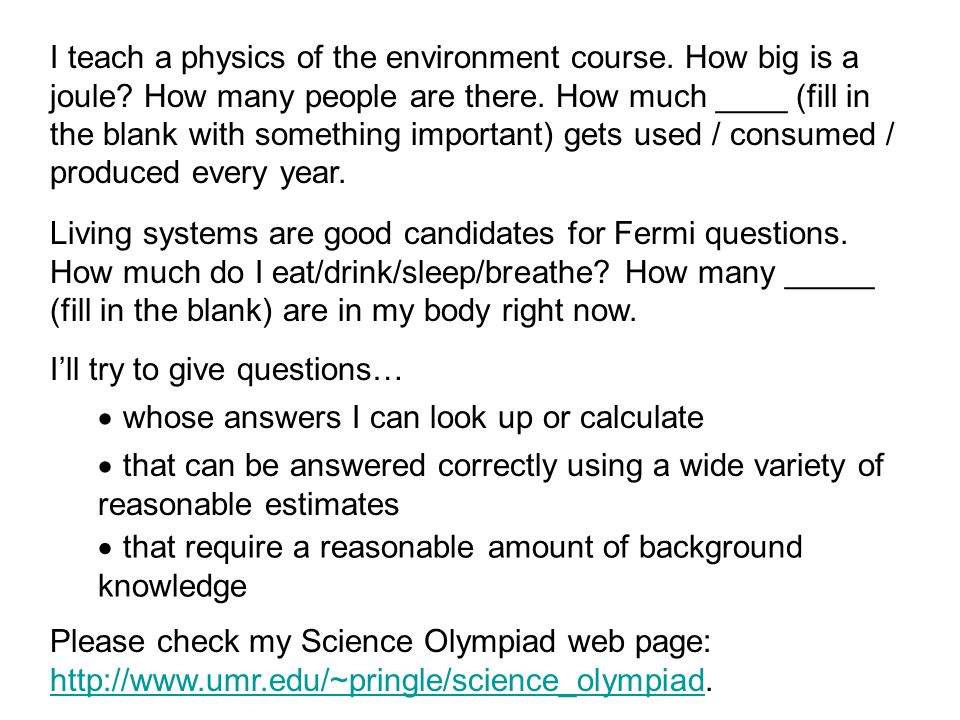The height and width of the screenshot is (720, 960).
Task: Click the phrase 'are in my body right now.'
Action: click(x=460, y=312)
